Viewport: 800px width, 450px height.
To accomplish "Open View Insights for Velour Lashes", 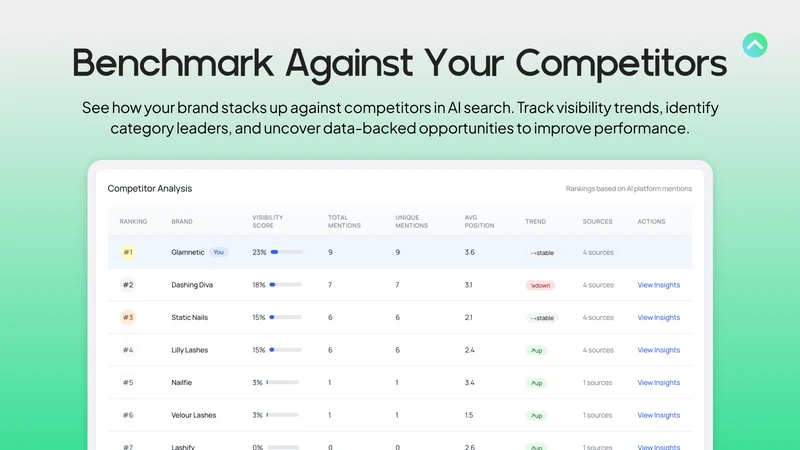I will [658, 415].
